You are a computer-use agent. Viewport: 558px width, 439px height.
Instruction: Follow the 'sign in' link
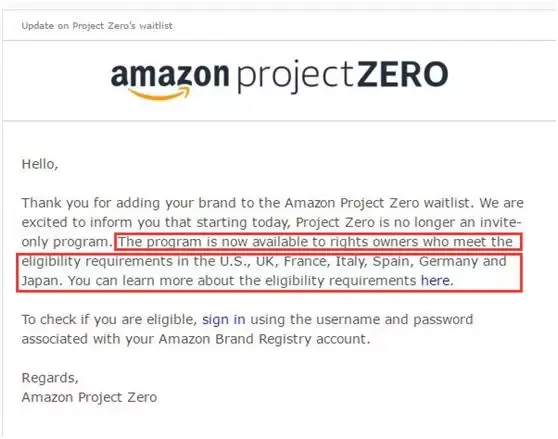pos(223,319)
